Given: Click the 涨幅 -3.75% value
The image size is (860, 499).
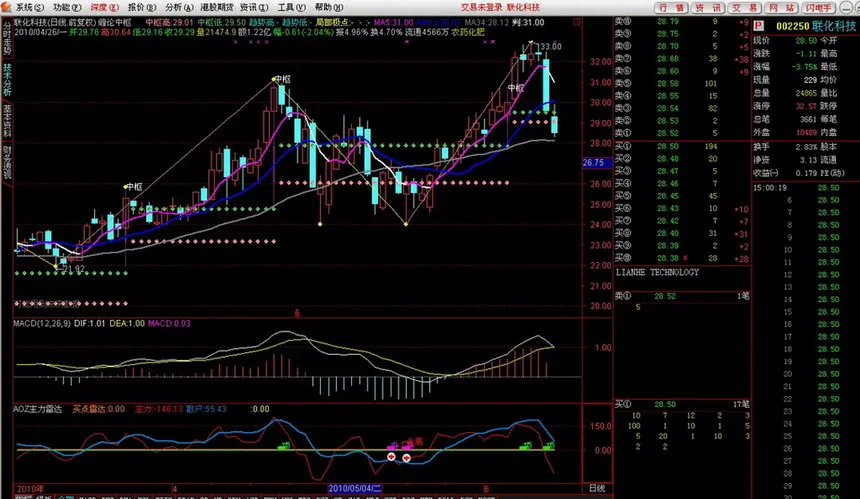Looking at the screenshot, I should click(804, 66).
